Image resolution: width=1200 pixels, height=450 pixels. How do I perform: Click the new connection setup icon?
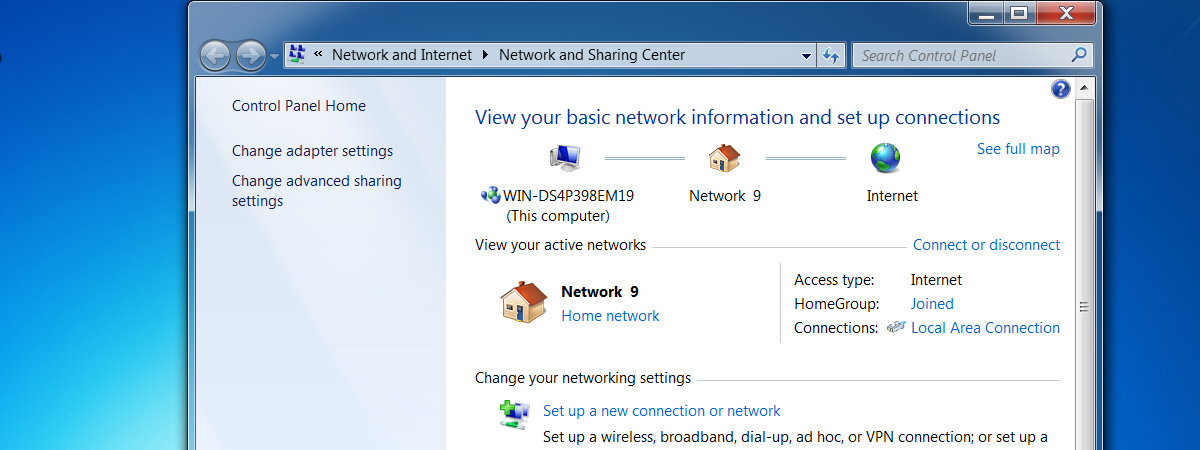click(515, 414)
